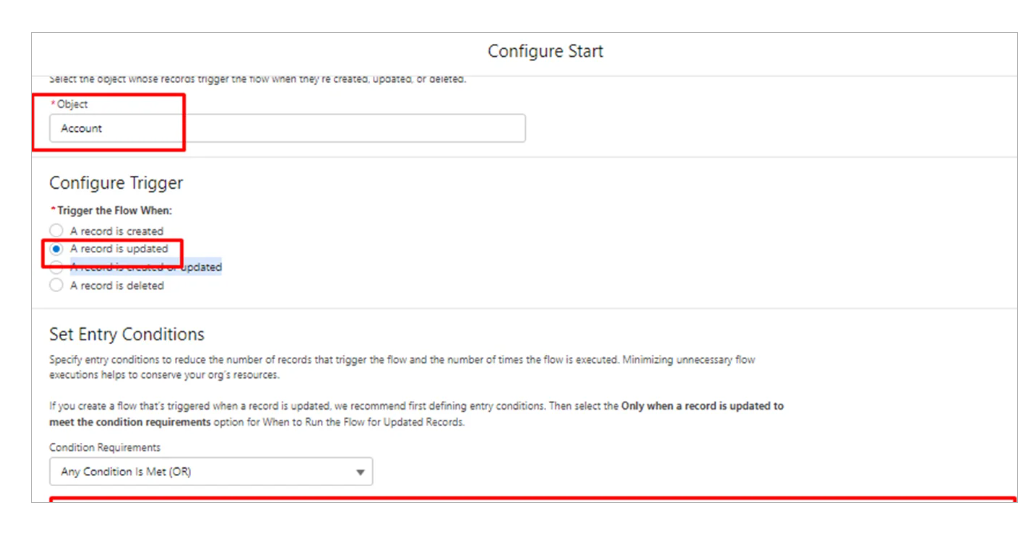1036x538 pixels.
Task: Click the "Object" field label
Action: tap(73, 104)
